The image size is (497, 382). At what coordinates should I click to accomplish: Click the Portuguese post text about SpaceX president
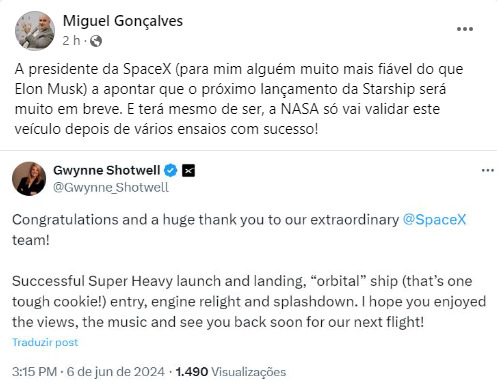coord(239,99)
